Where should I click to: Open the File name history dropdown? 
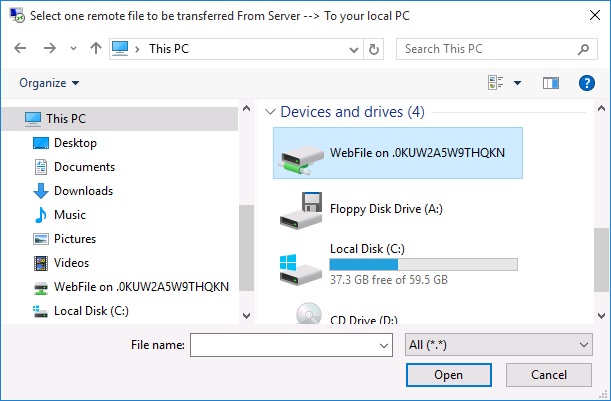384,345
